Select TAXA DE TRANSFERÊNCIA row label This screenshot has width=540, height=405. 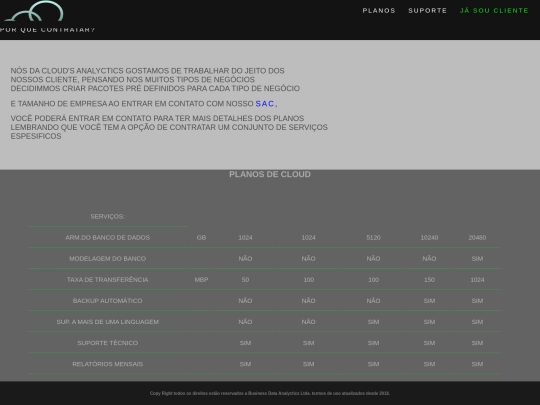pos(107,280)
